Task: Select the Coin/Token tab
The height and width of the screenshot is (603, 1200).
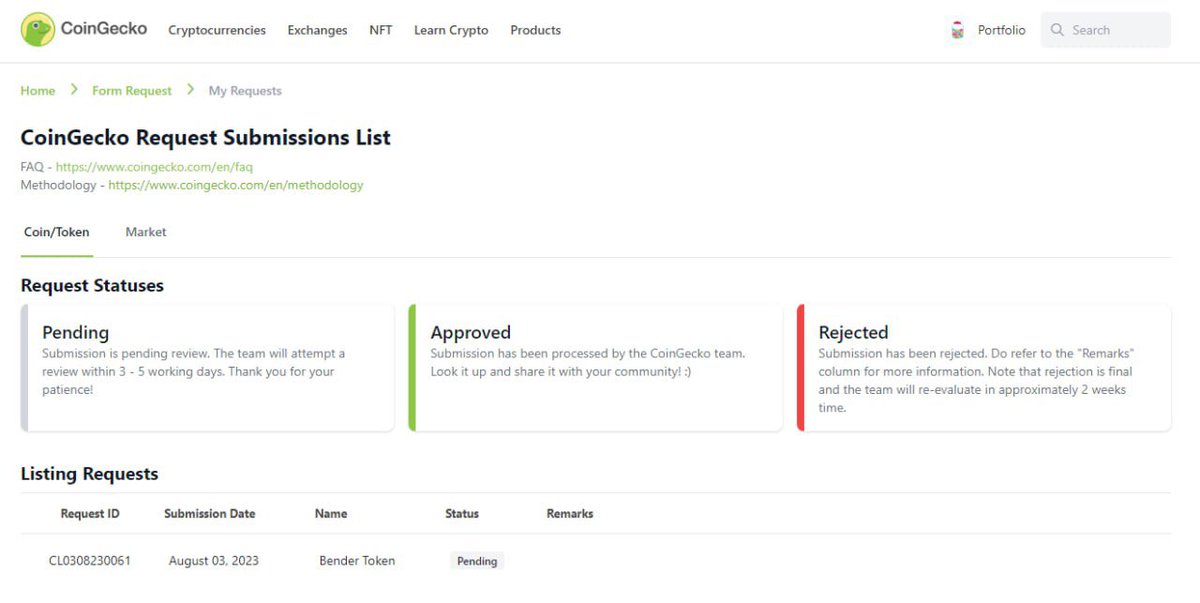Action: (57, 232)
